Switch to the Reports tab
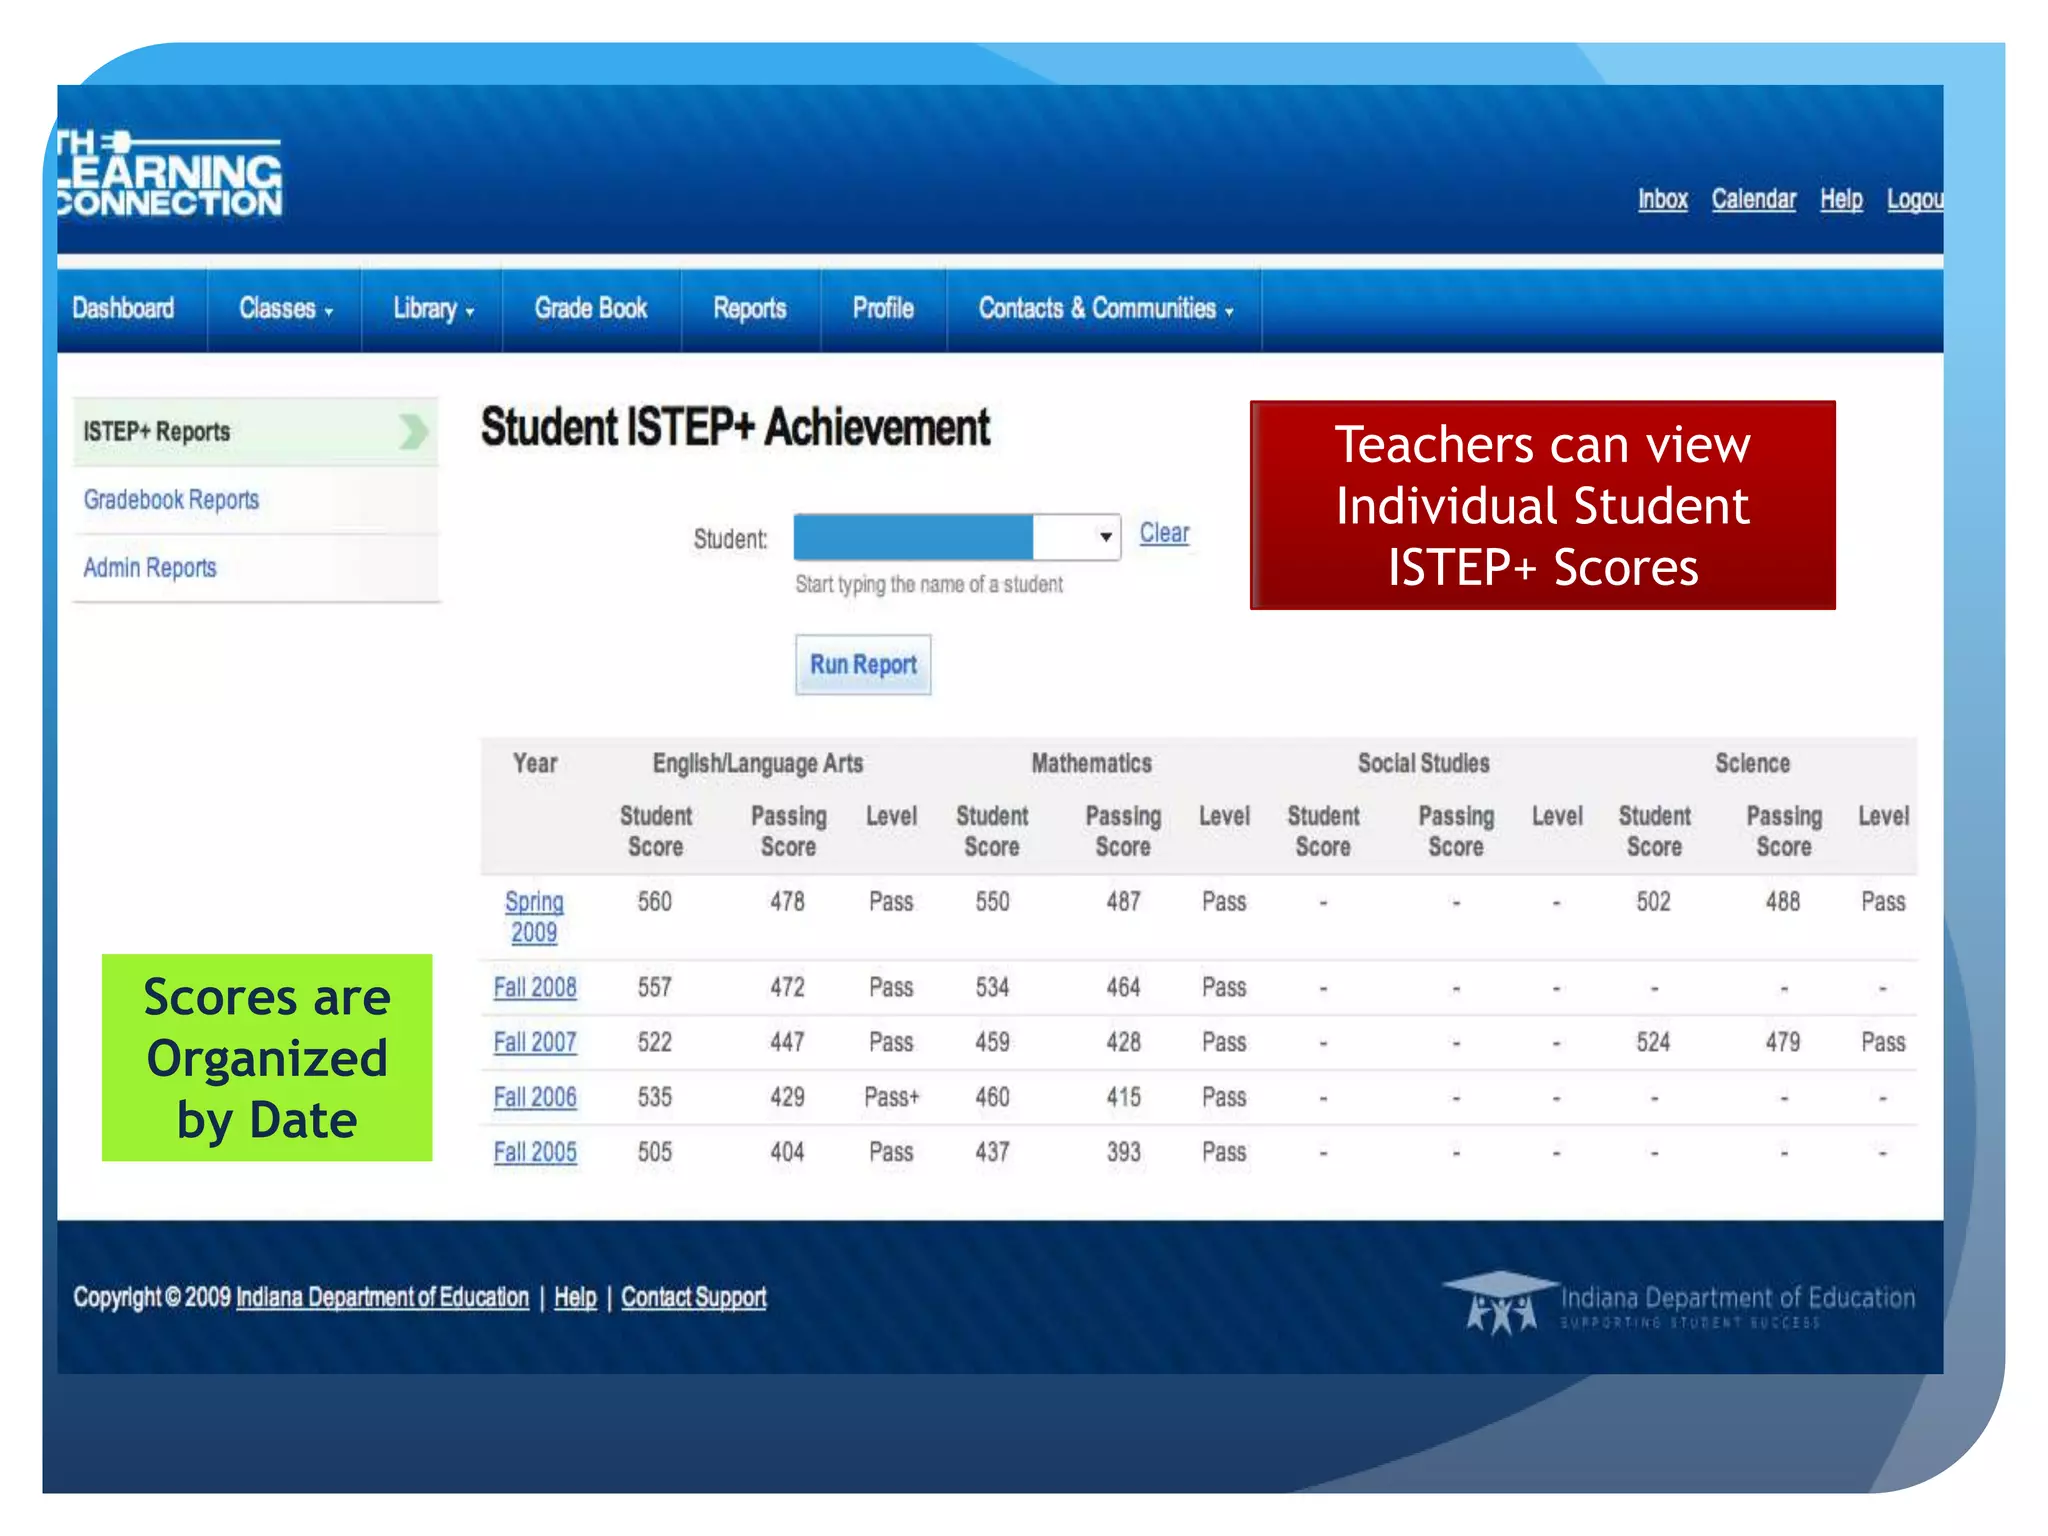2048x1536 pixels. point(750,309)
